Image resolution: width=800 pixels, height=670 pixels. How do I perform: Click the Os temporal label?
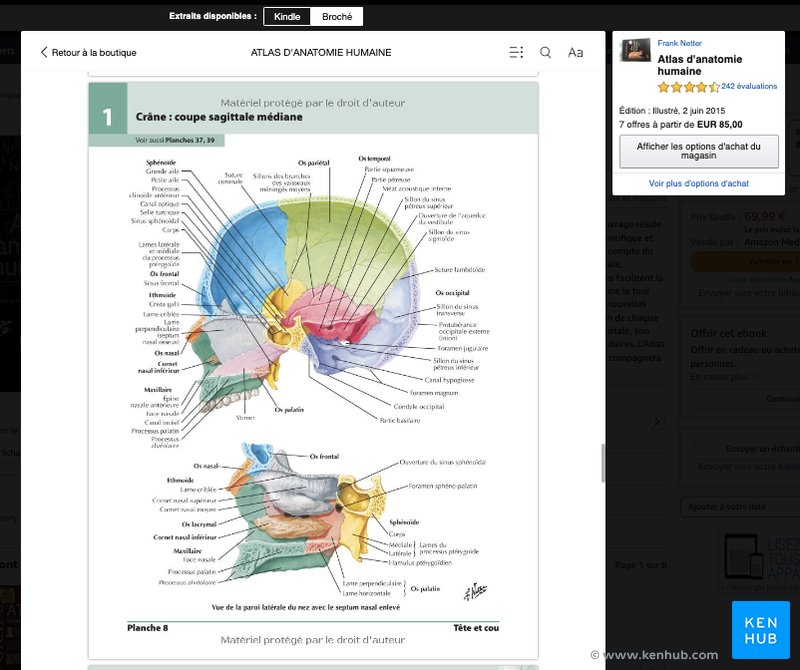click(374, 159)
